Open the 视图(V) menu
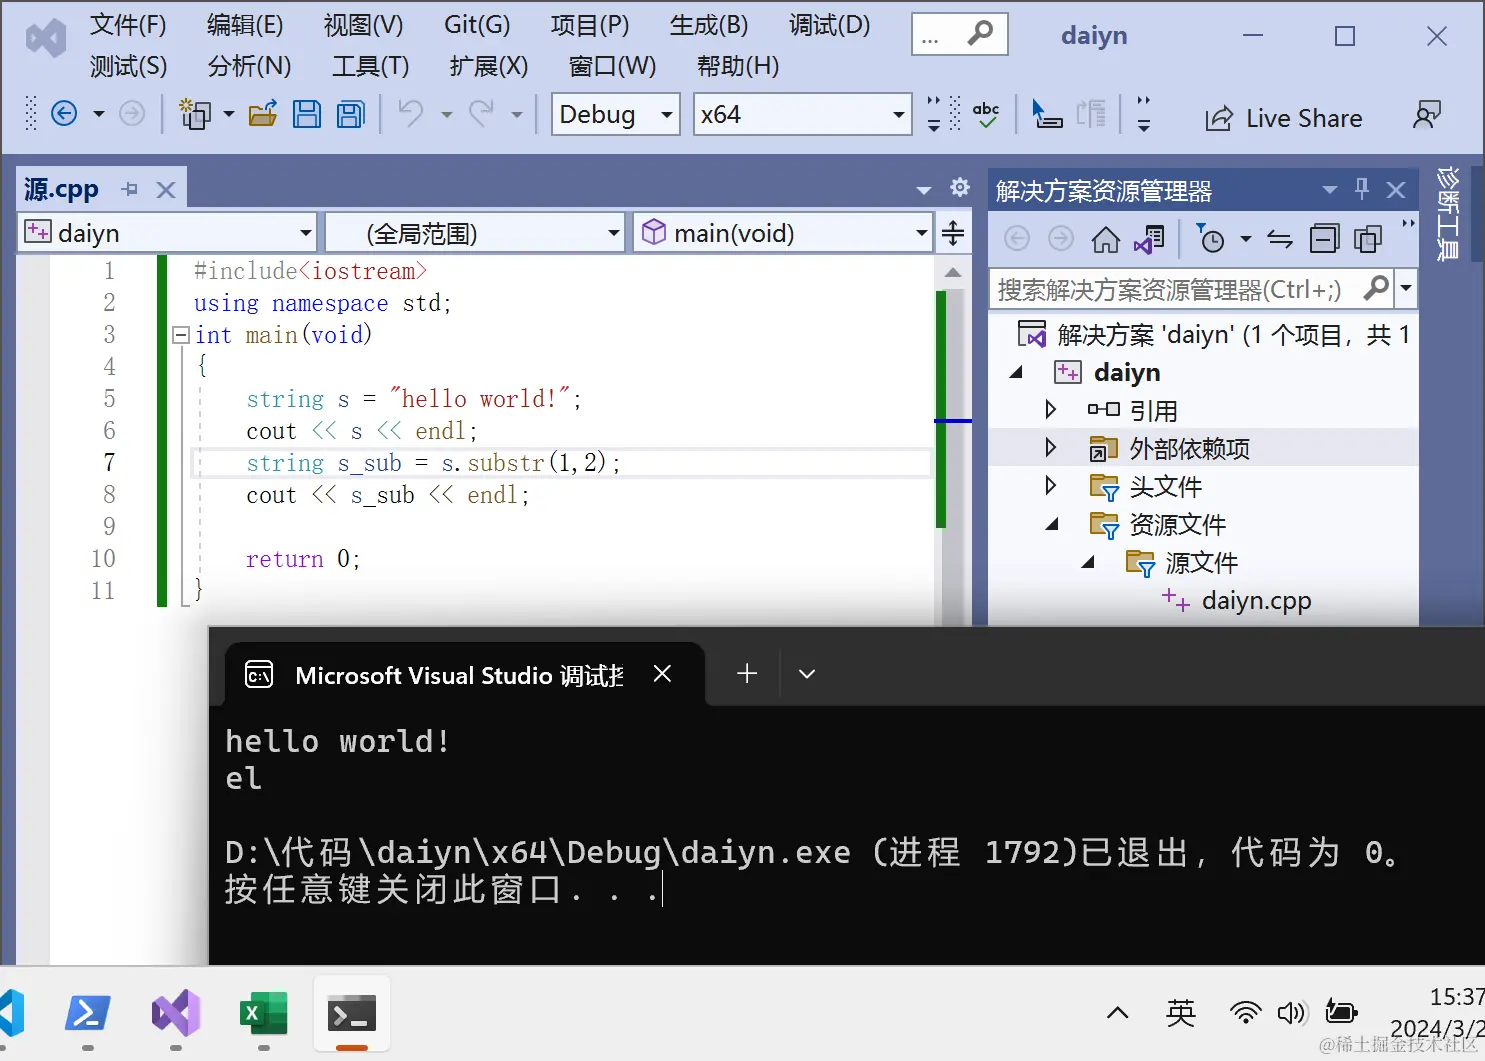The width and height of the screenshot is (1485, 1061). 363,25
